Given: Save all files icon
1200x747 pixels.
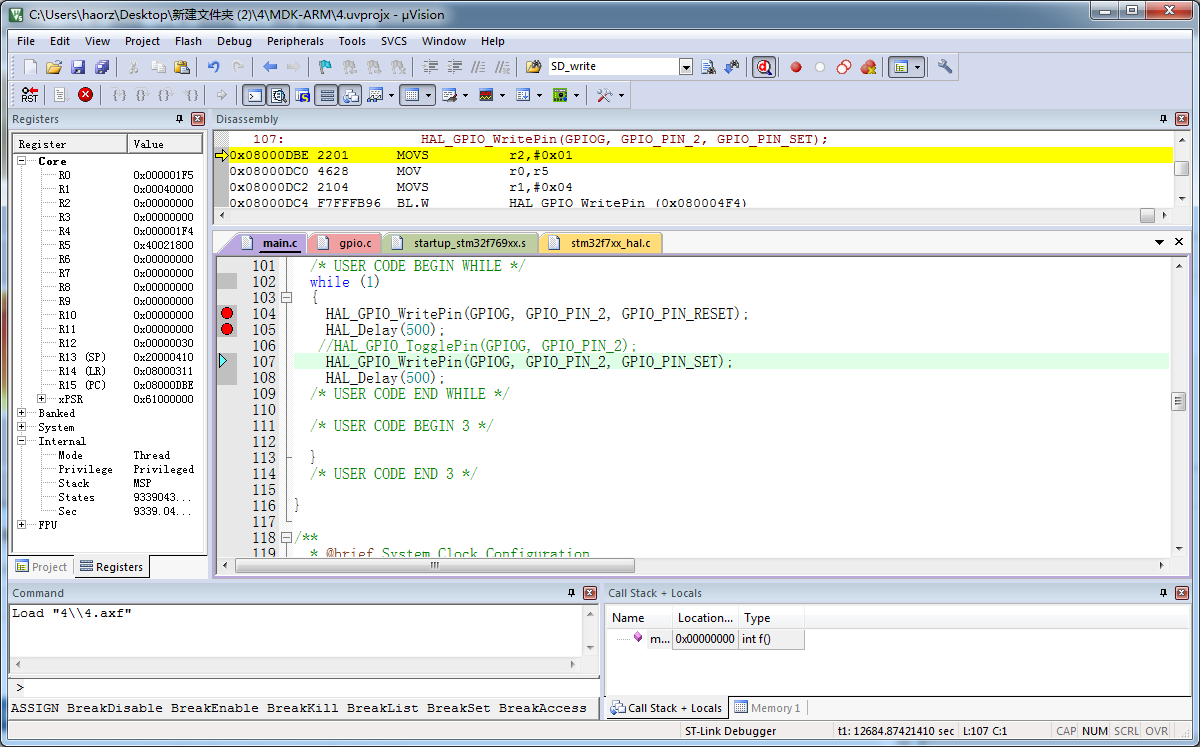Looking at the screenshot, I should 102,67.
